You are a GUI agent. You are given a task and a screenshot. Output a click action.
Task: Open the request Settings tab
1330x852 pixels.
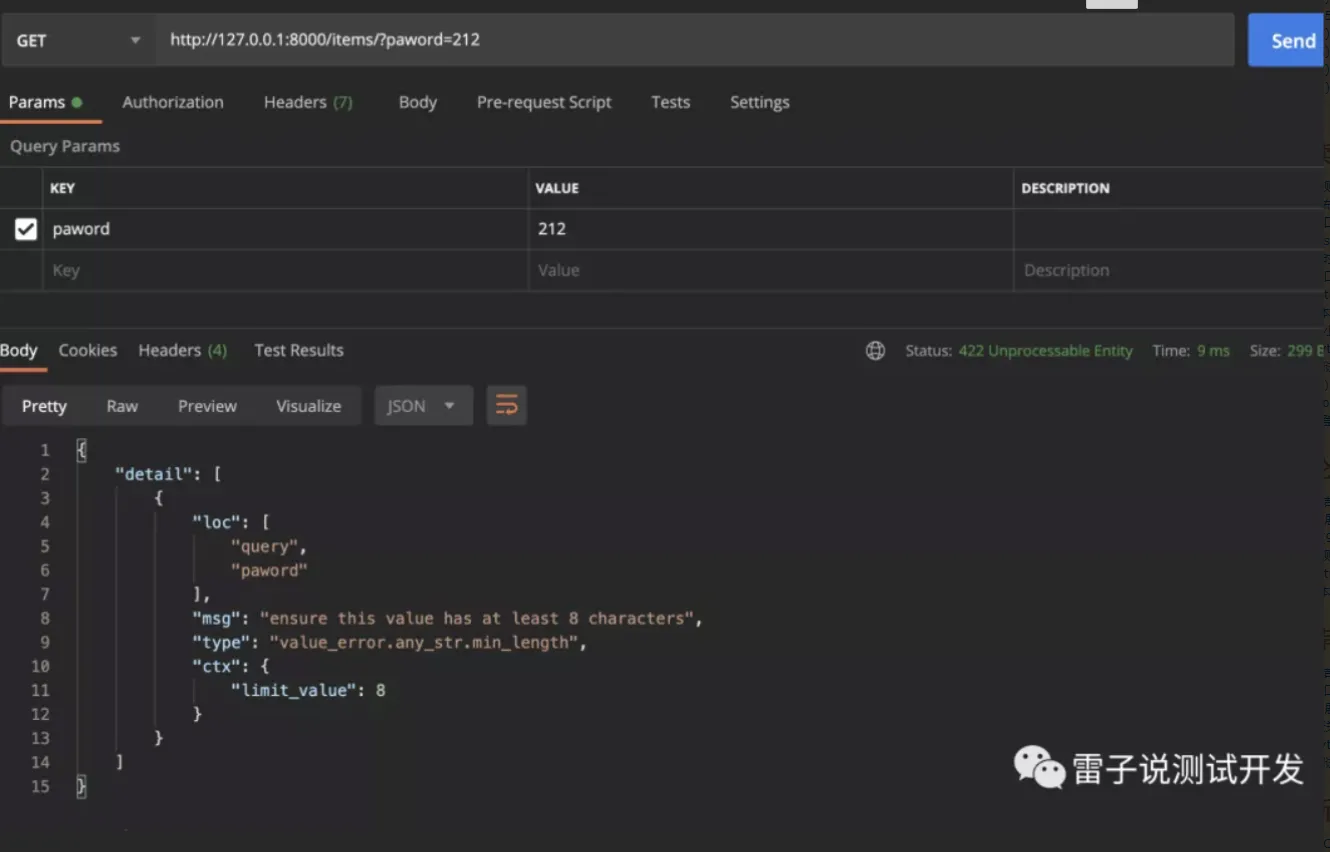pos(759,102)
